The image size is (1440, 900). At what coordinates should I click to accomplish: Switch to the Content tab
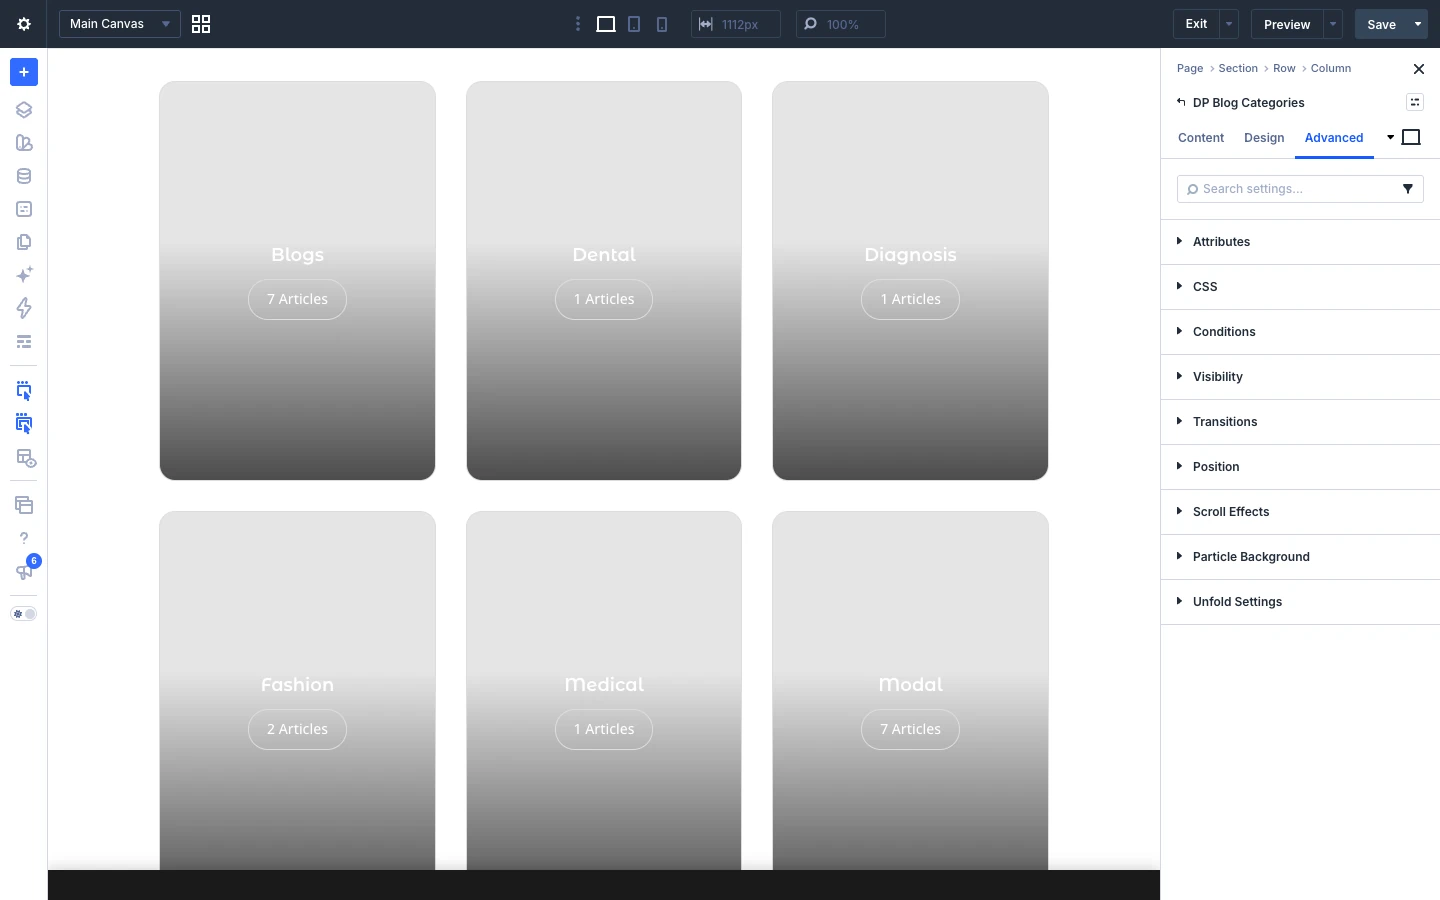pyautogui.click(x=1201, y=138)
